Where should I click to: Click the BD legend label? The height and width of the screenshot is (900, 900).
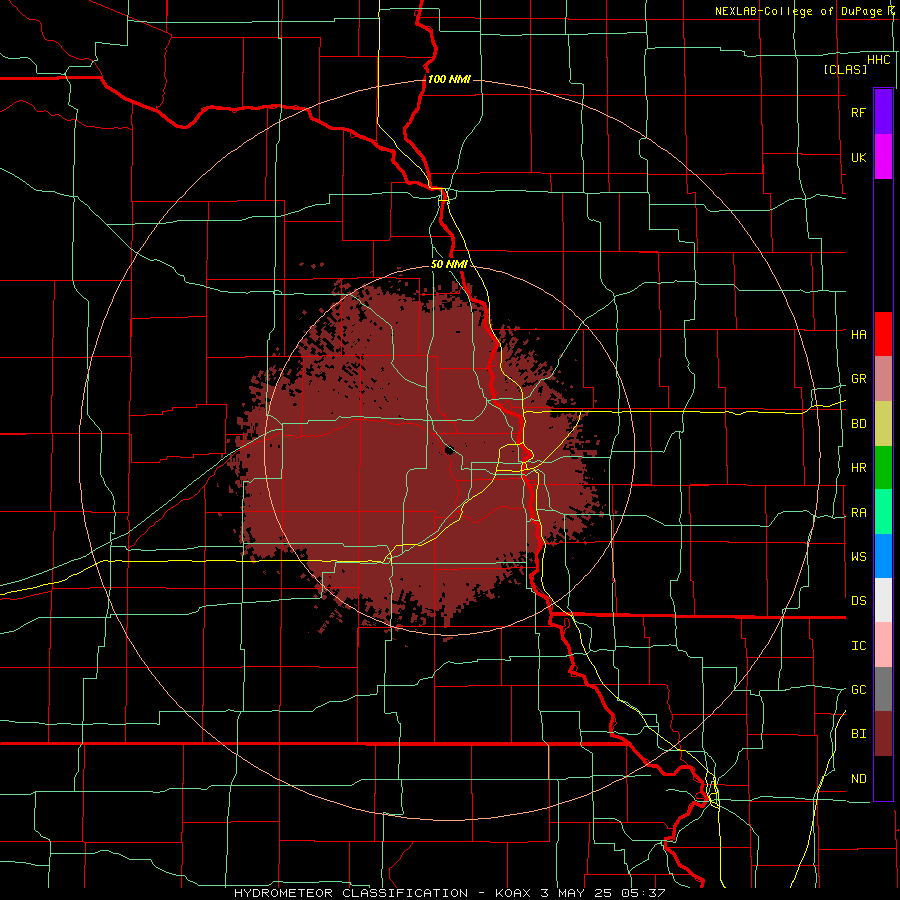tap(859, 424)
